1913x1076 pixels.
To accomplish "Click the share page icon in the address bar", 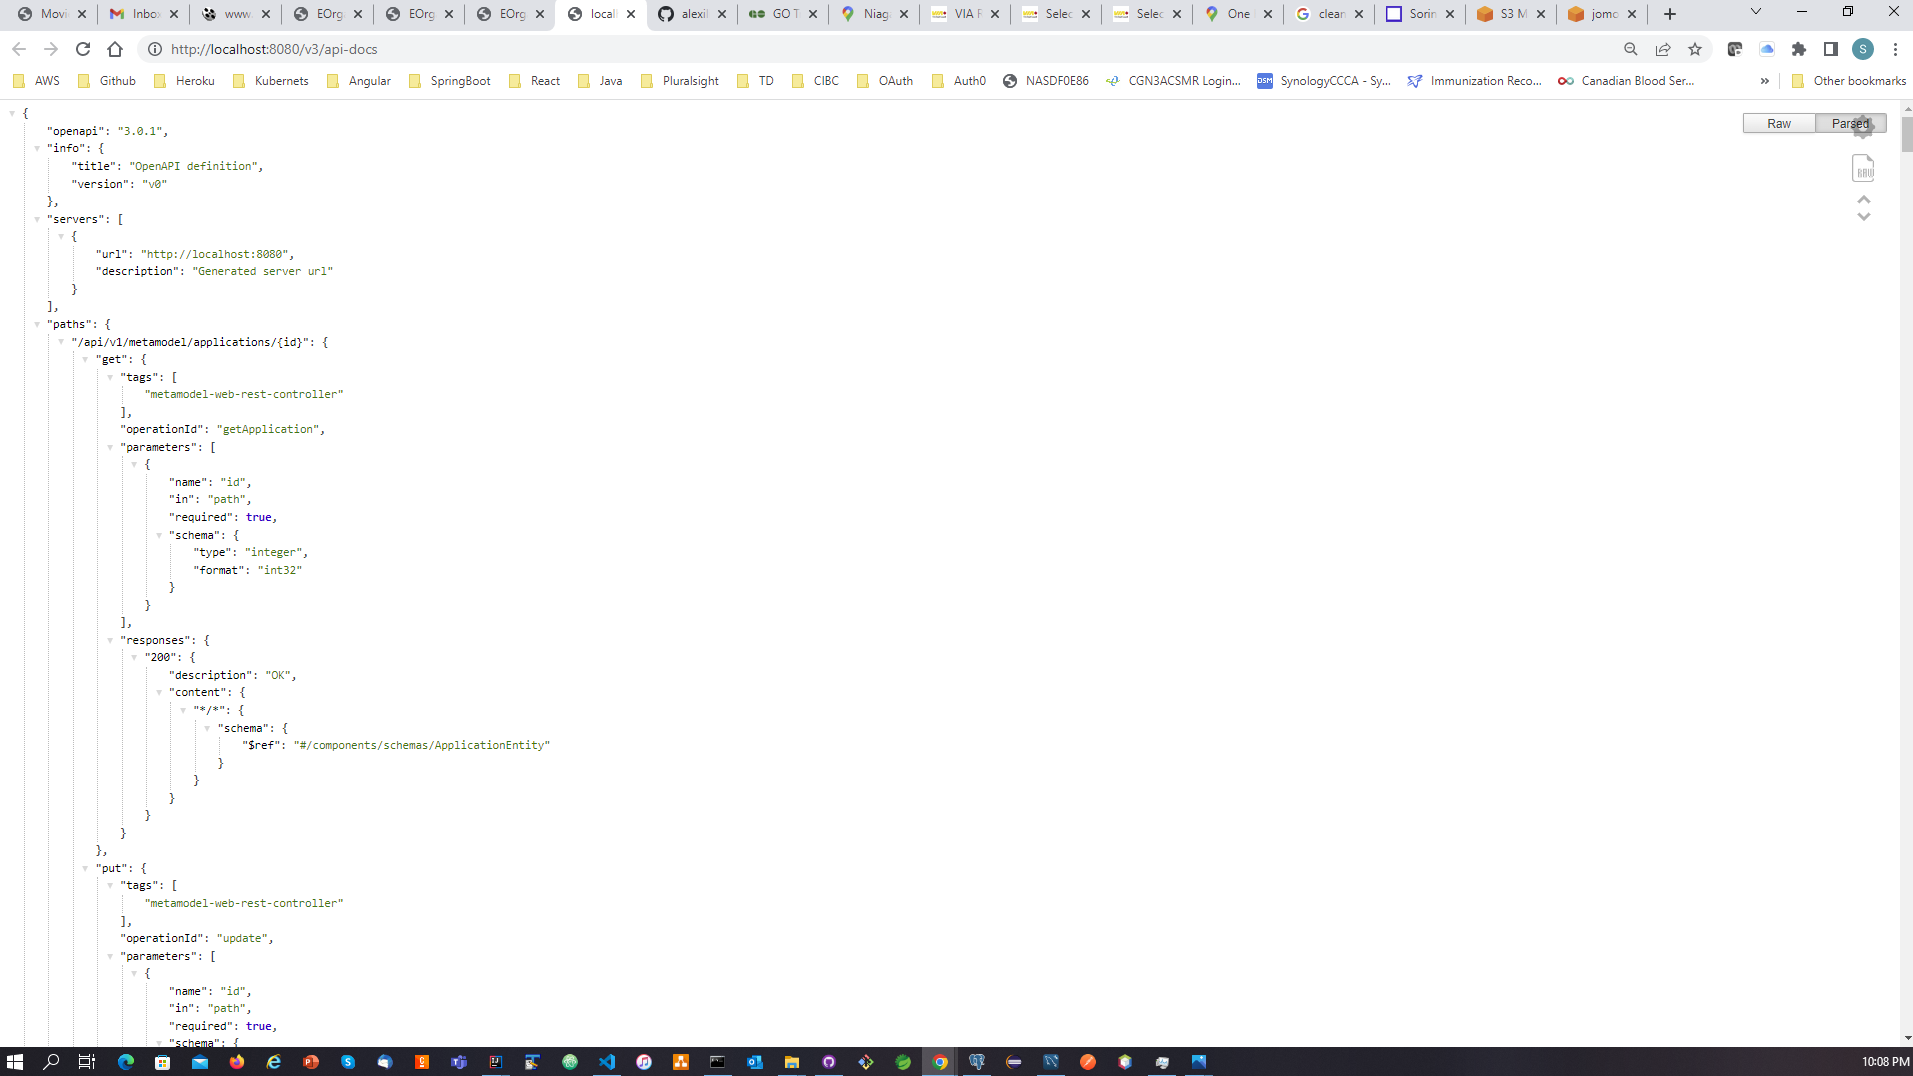I will click(1663, 49).
